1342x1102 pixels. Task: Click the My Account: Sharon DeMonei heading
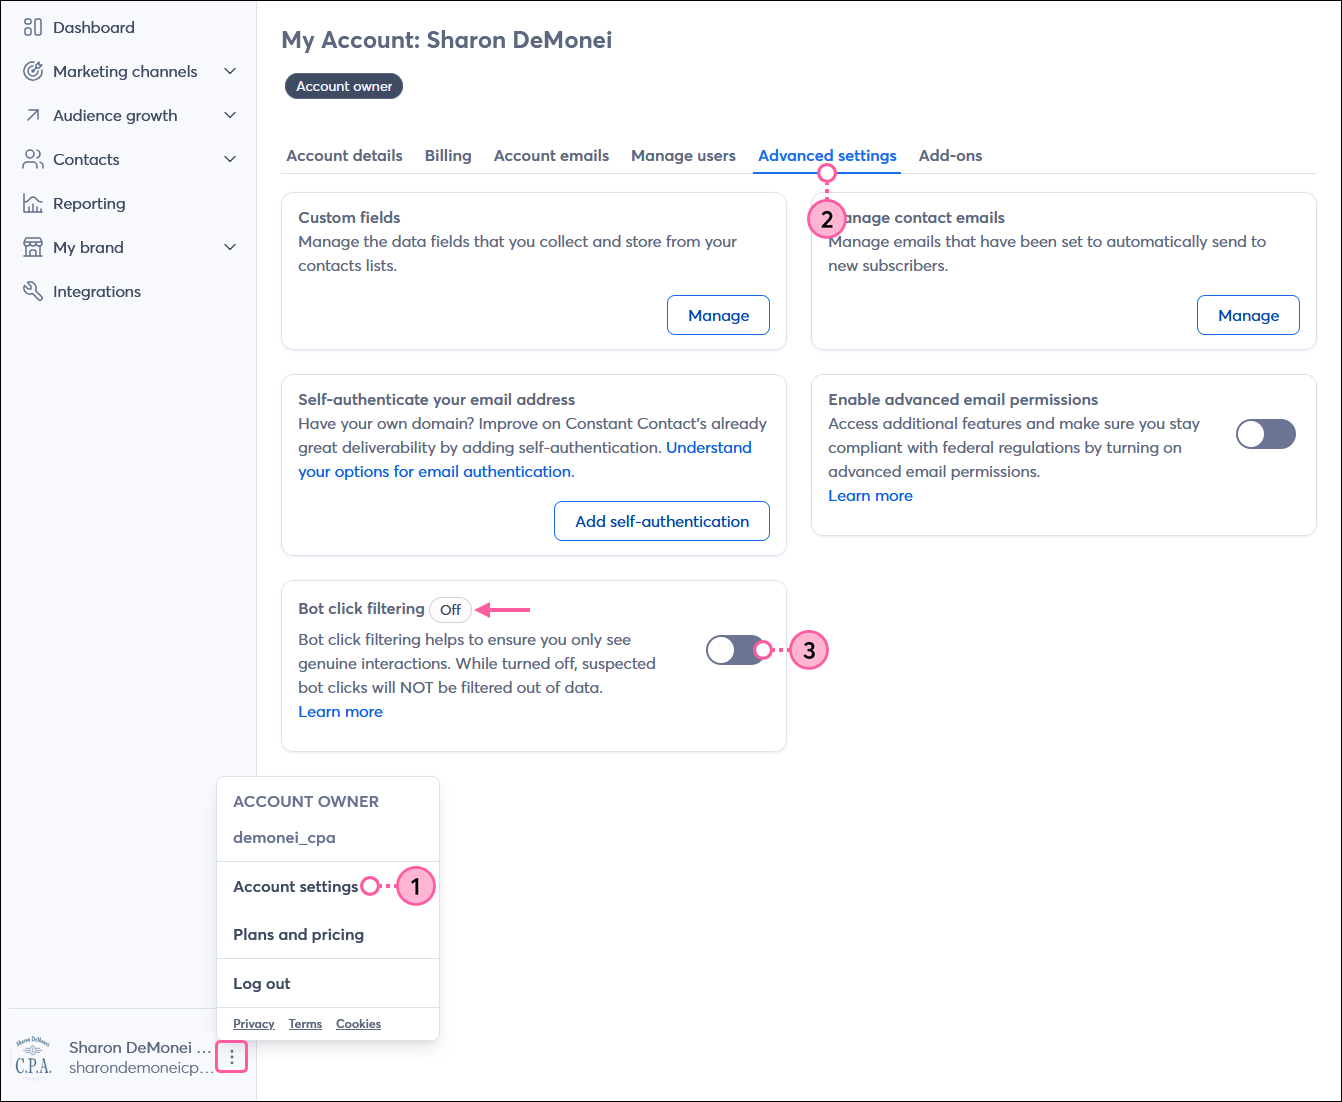coord(447,40)
